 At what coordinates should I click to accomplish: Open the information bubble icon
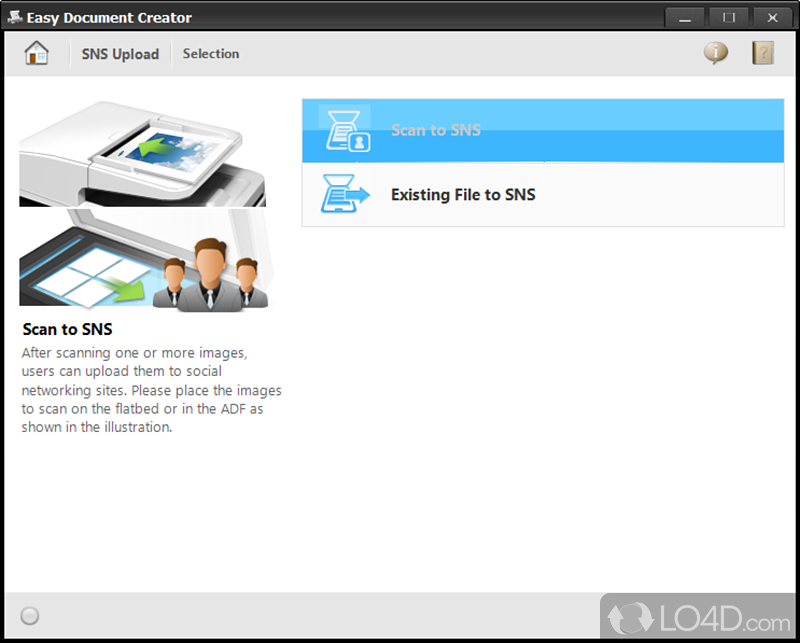[715, 53]
